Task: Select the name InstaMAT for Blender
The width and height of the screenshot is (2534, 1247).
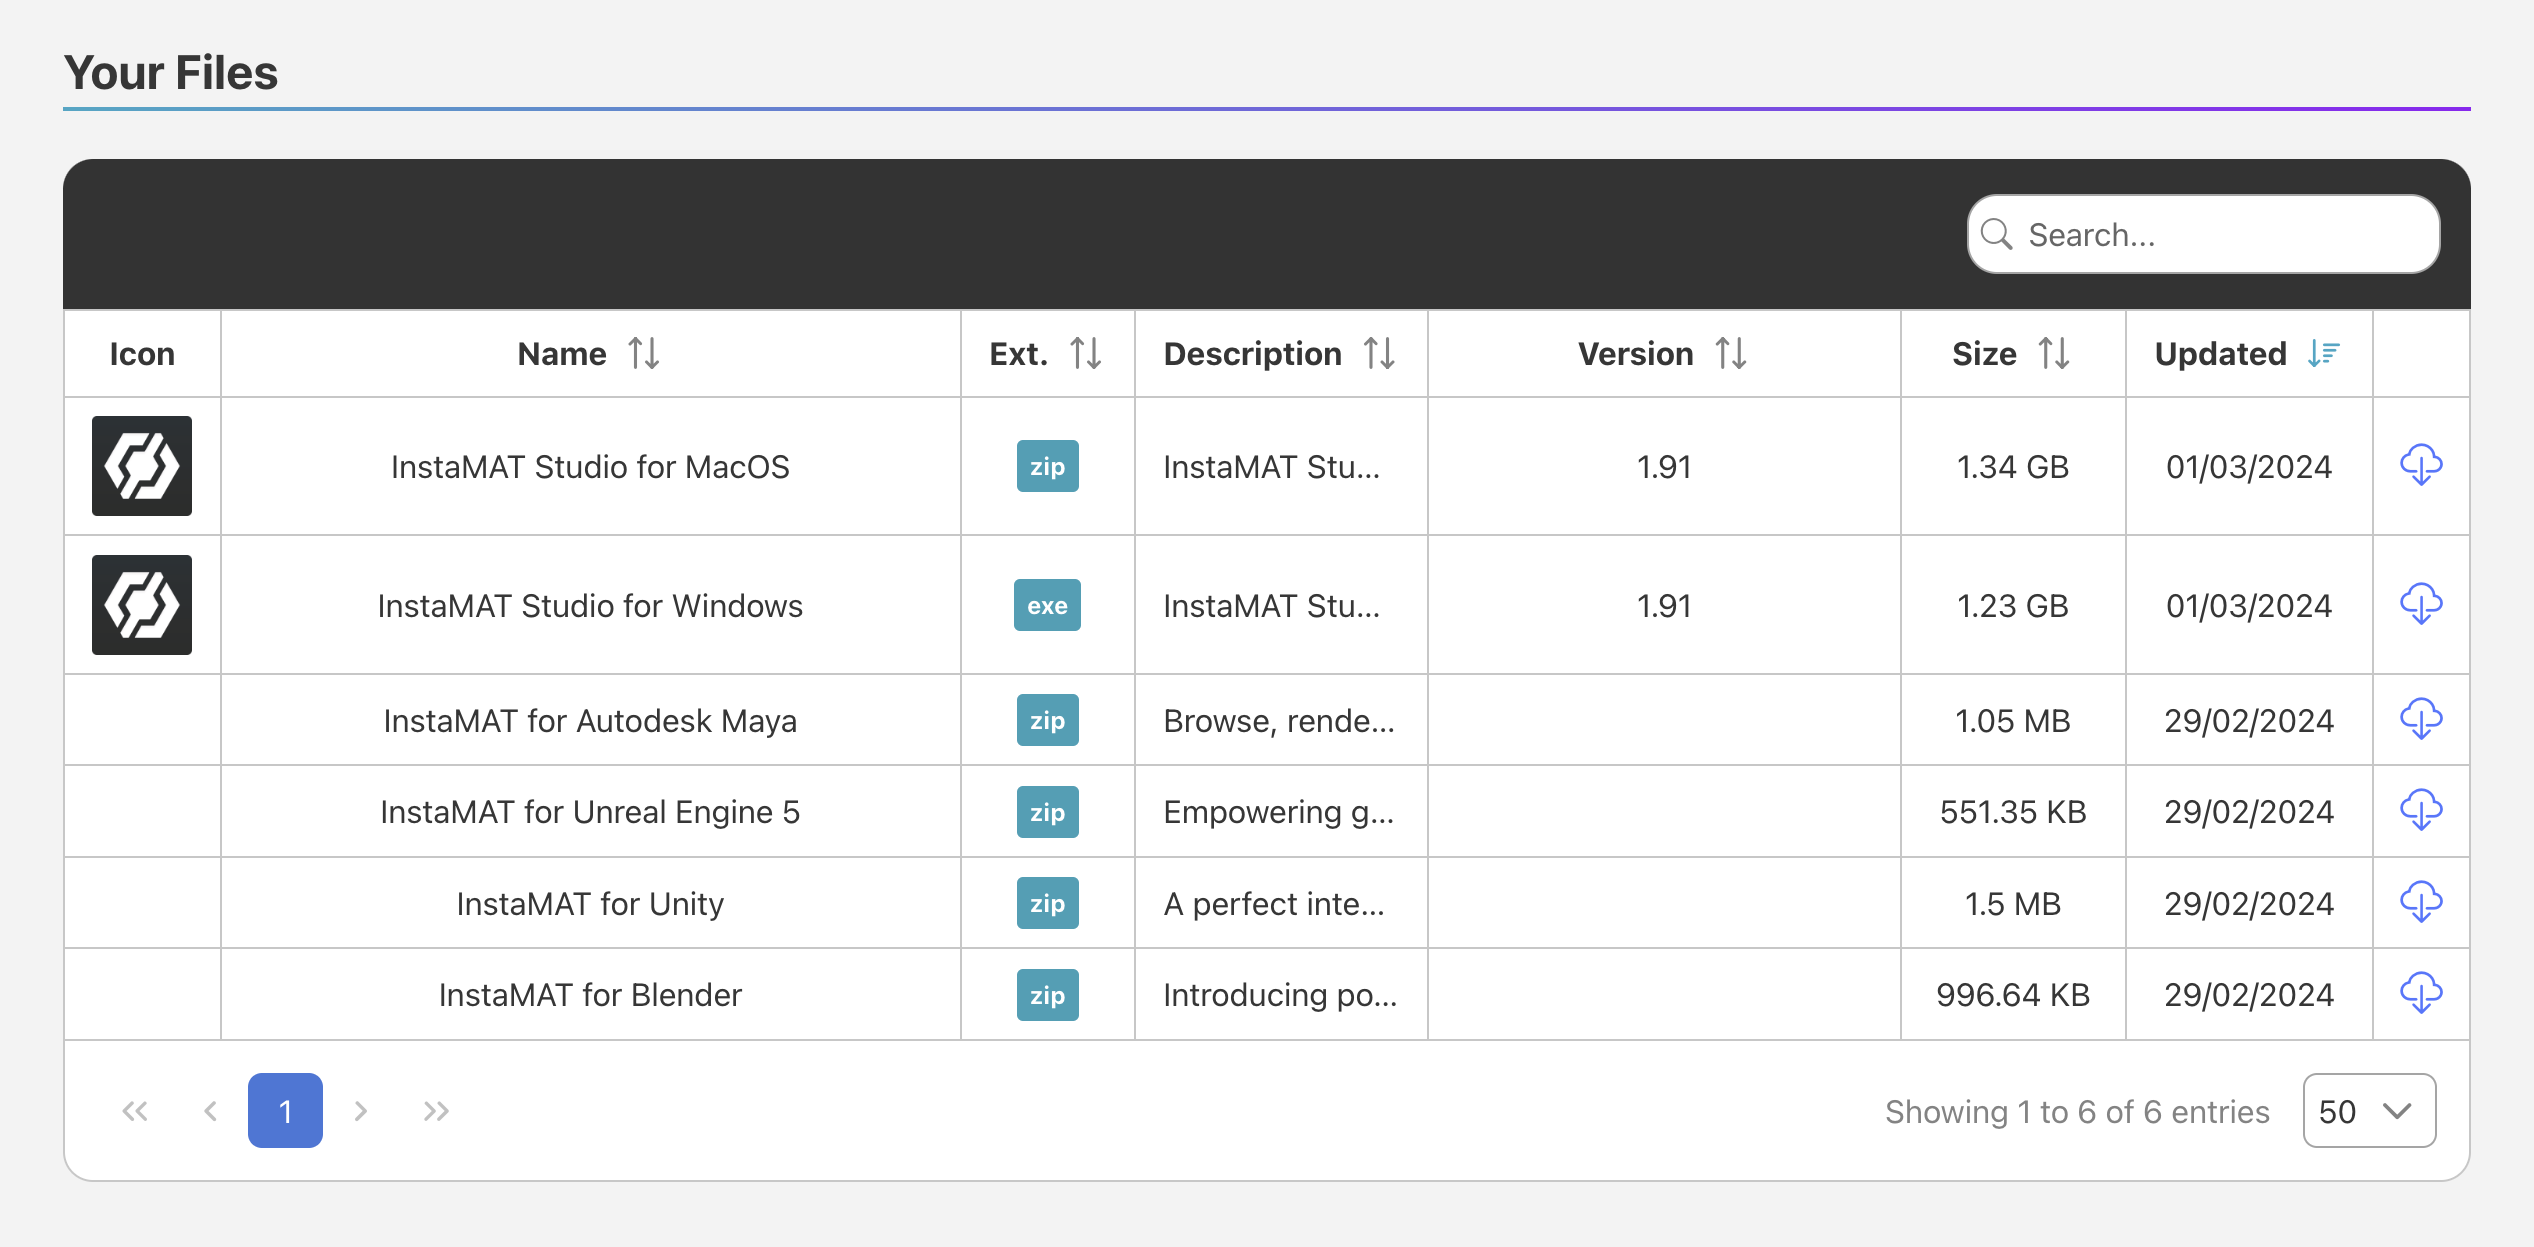Action: 590,995
